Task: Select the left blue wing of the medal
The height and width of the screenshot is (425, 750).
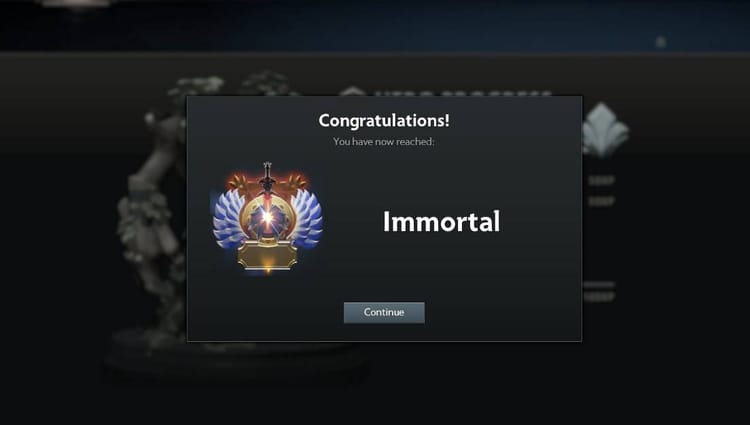Action: [229, 218]
